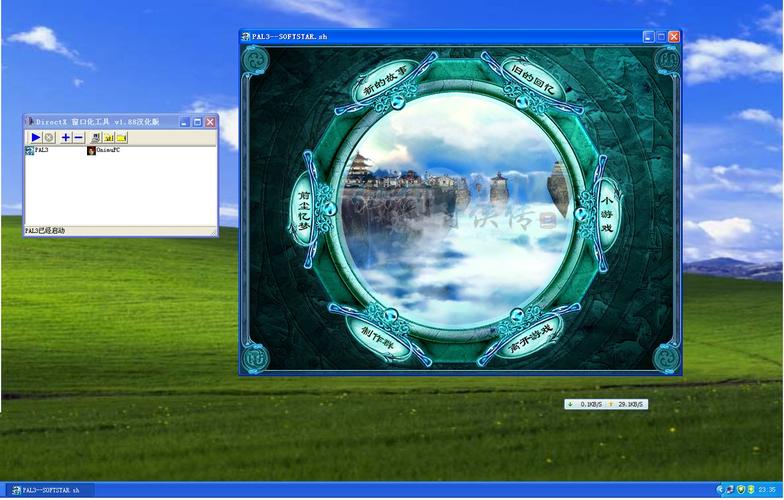Click the grey stop icon in toolbar
784x500 pixels.
click(49, 137)
